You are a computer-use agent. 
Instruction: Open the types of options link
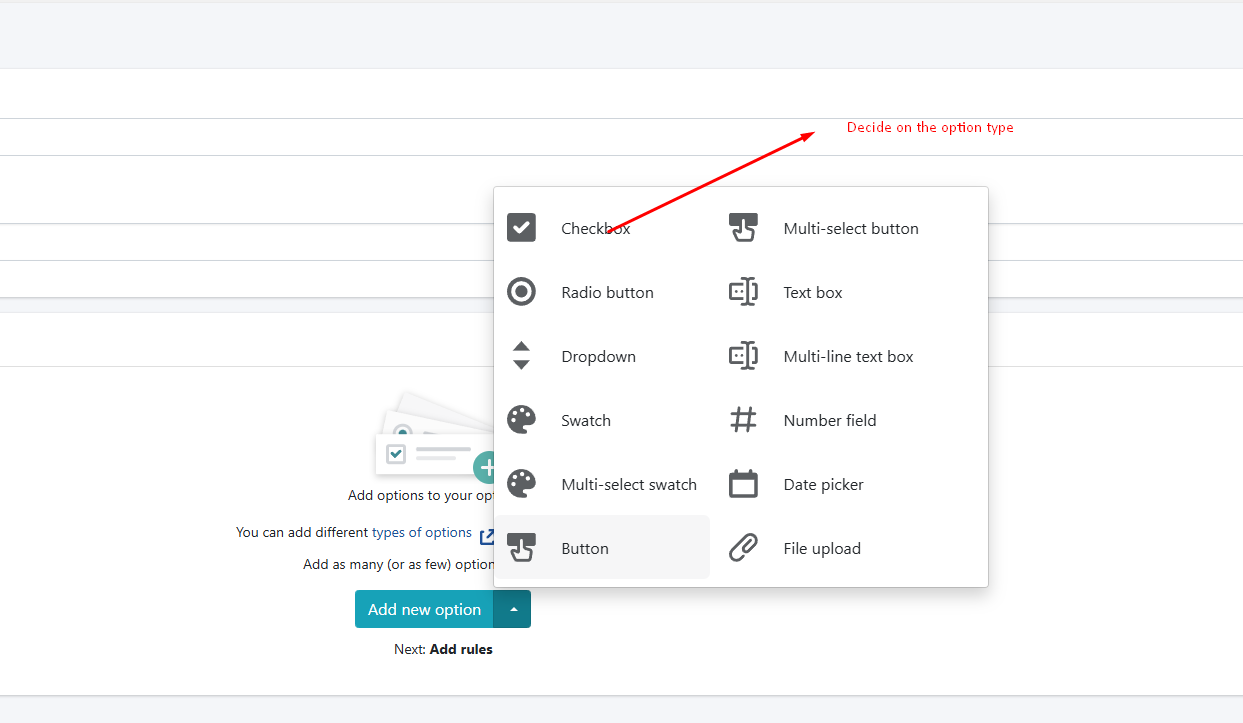click(x=422, y=532)
